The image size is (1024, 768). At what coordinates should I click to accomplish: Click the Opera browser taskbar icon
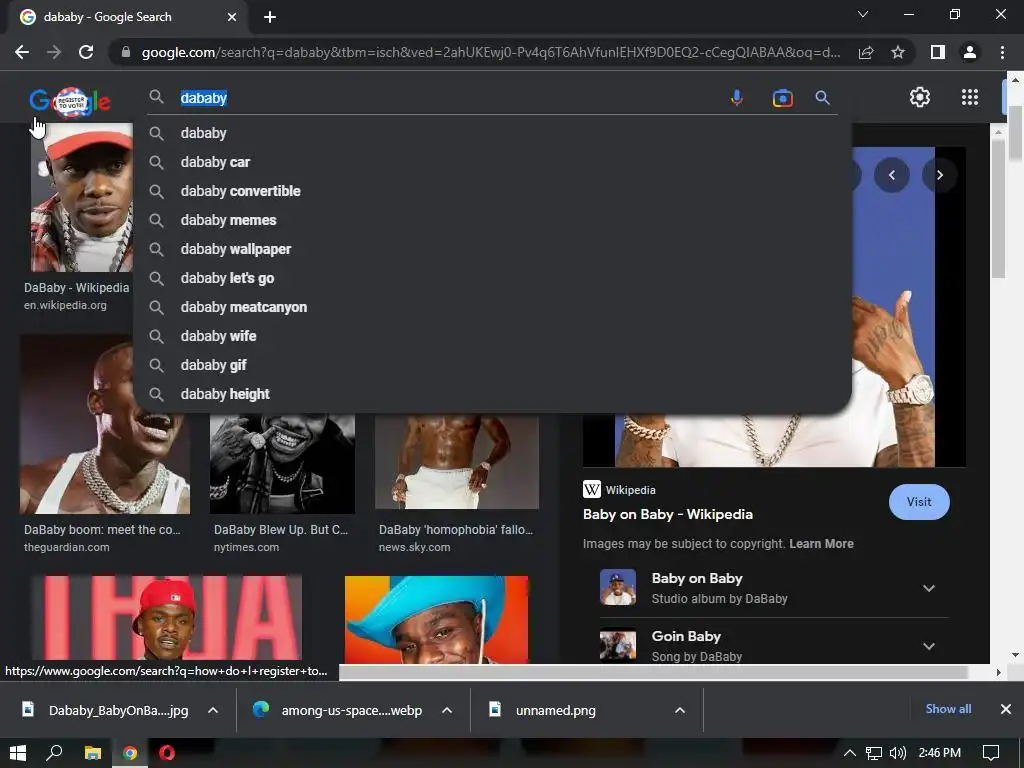click(167, 753)
